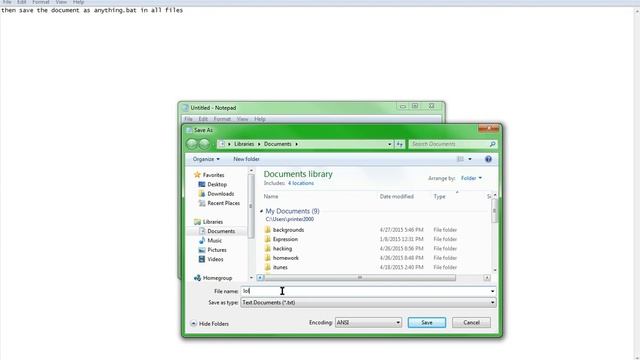Viewport: 640px width, 360px height.
Task: Open the Arrange by Folder dropdown
Action: point(471,178)
